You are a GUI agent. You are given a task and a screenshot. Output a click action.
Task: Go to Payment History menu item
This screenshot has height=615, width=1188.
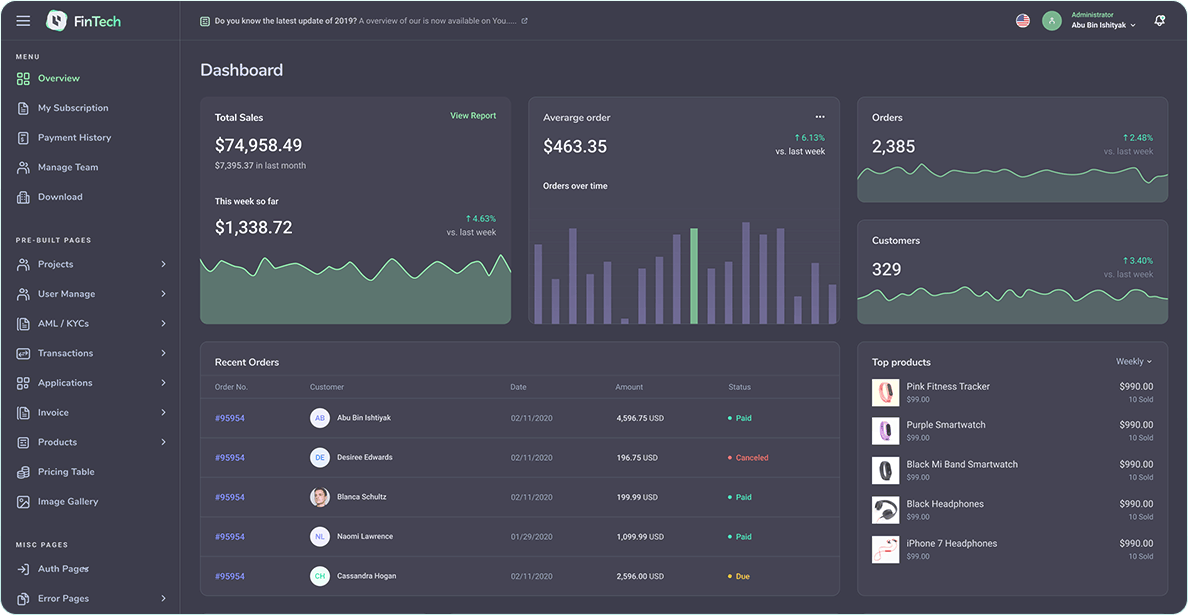(x=74, y=138)
